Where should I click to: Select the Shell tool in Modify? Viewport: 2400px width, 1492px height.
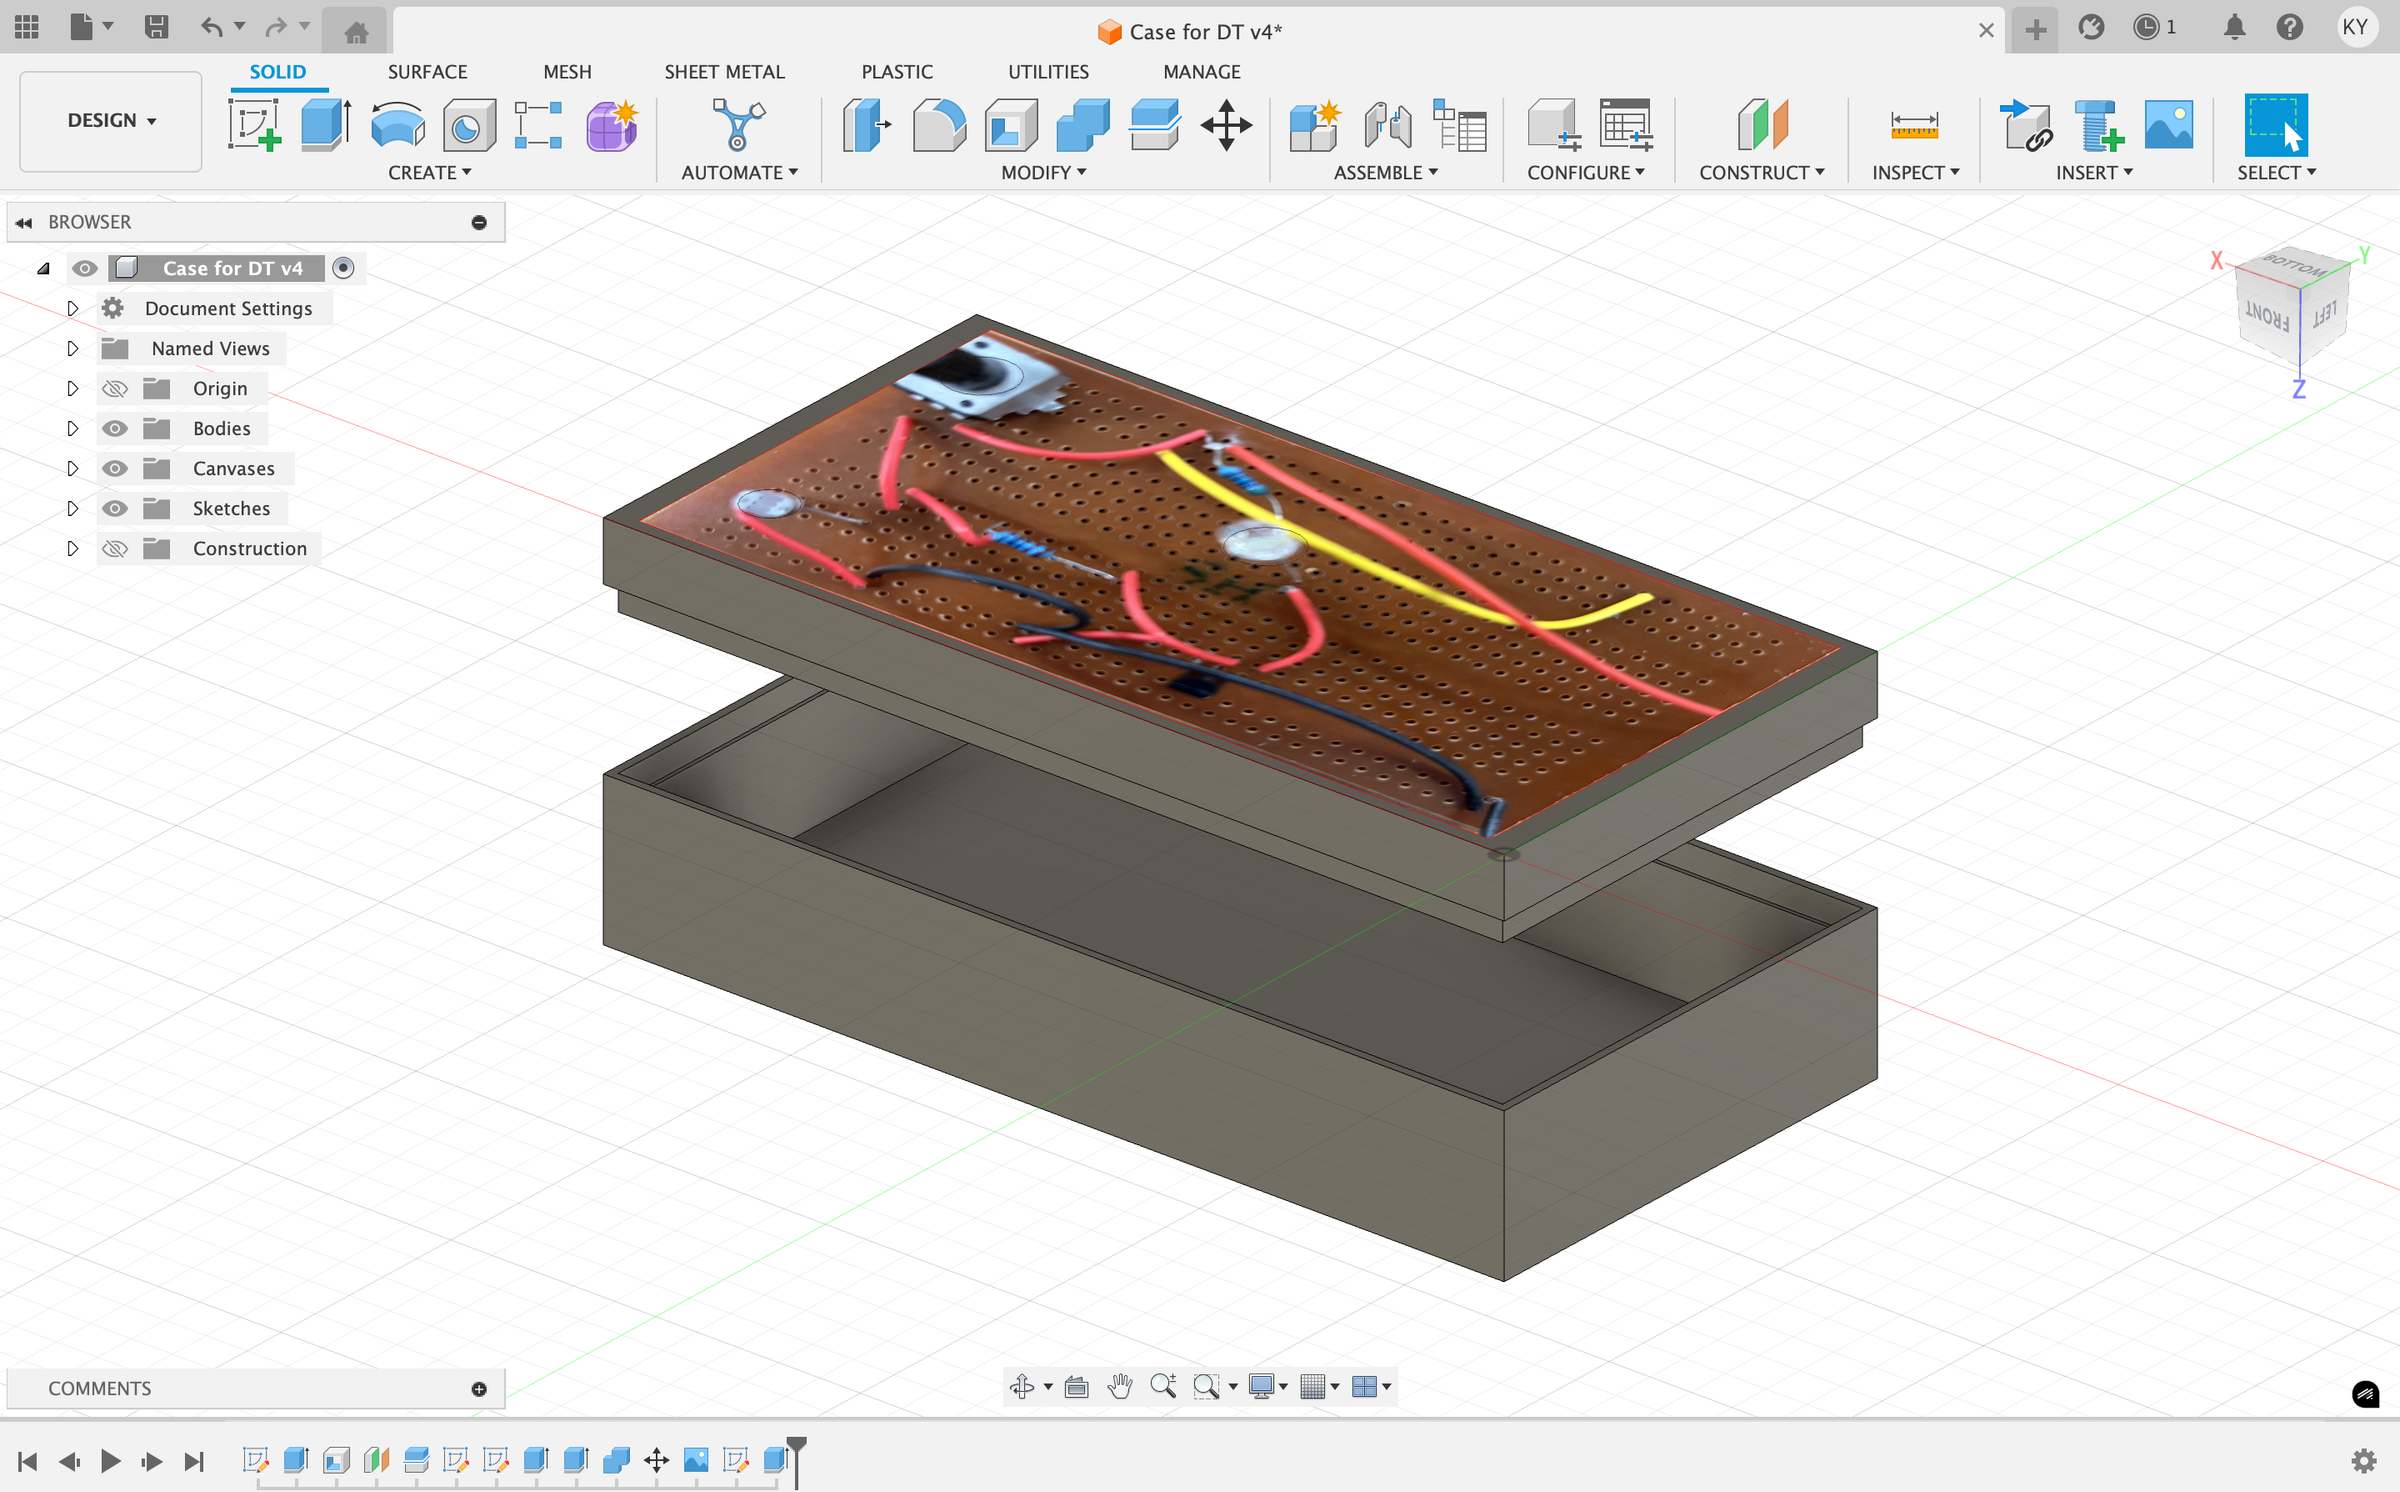point(1010,126)
